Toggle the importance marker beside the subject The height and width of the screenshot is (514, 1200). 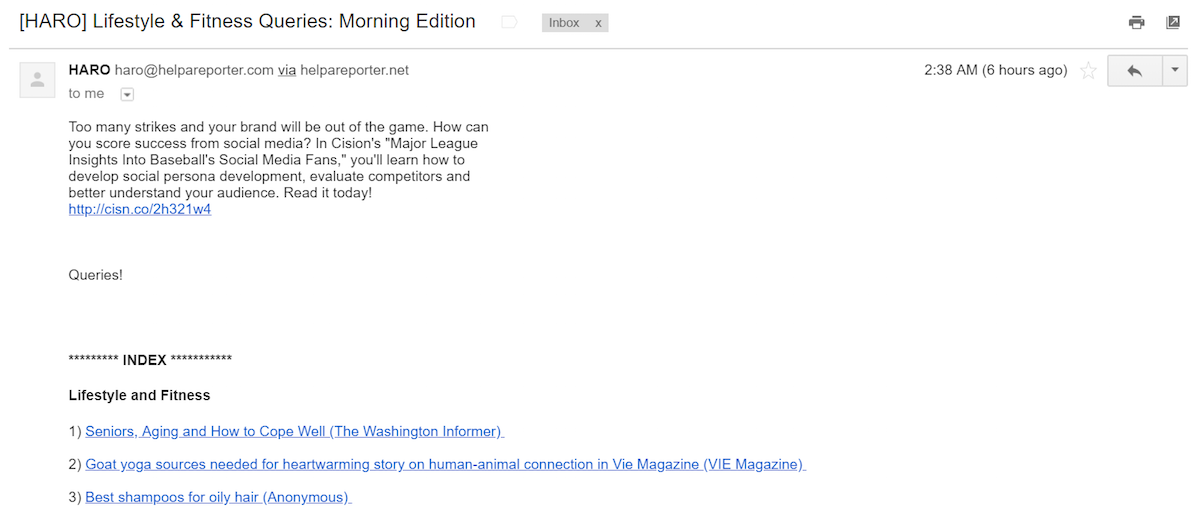point(509,22)
